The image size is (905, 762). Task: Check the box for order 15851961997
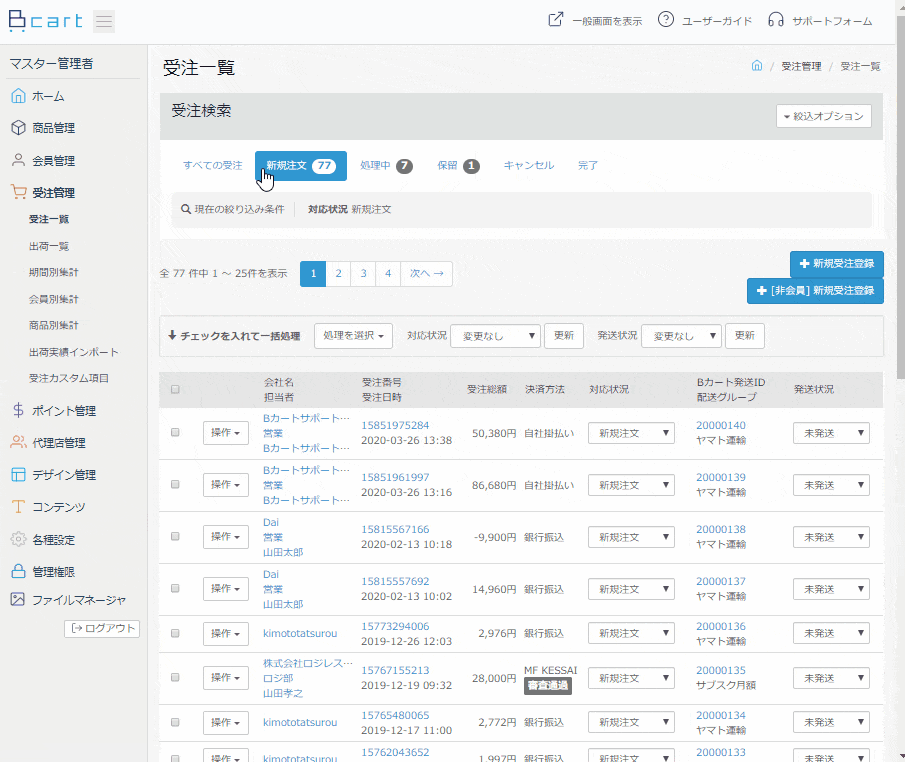[175, 484]
